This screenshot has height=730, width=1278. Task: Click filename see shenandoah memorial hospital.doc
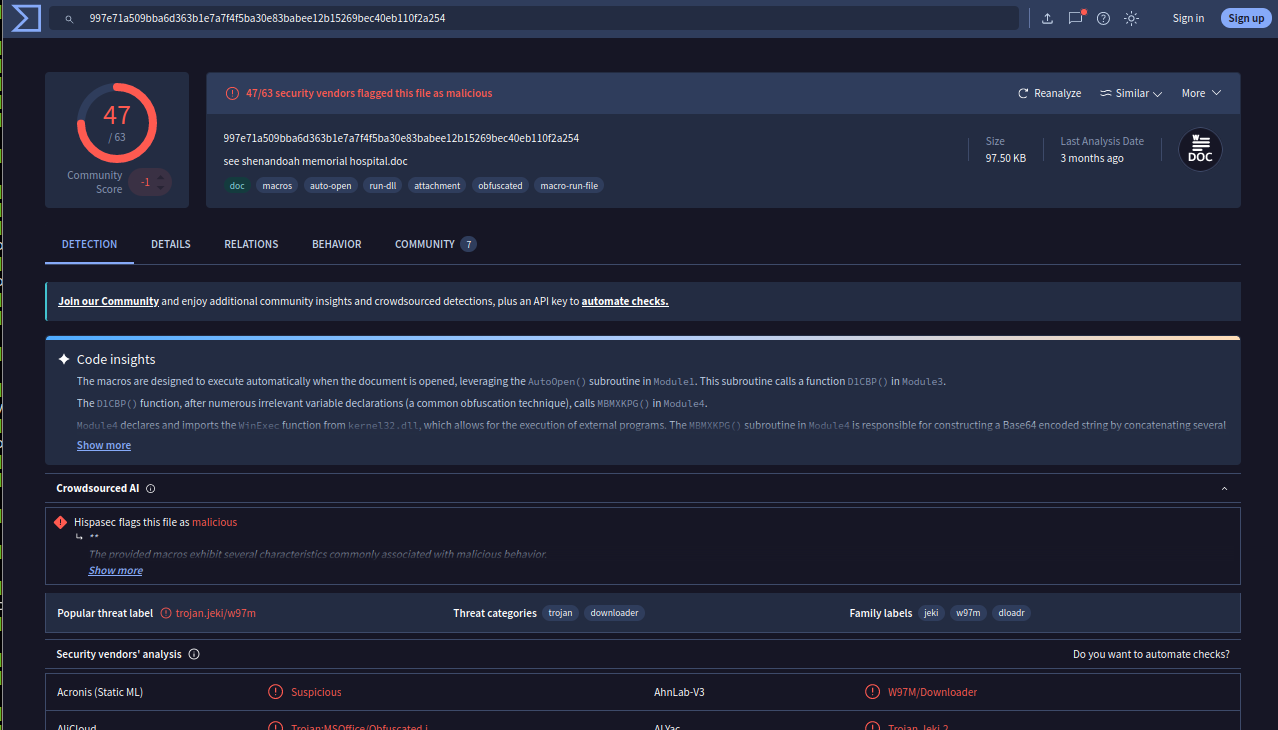(x=315, y=161)
